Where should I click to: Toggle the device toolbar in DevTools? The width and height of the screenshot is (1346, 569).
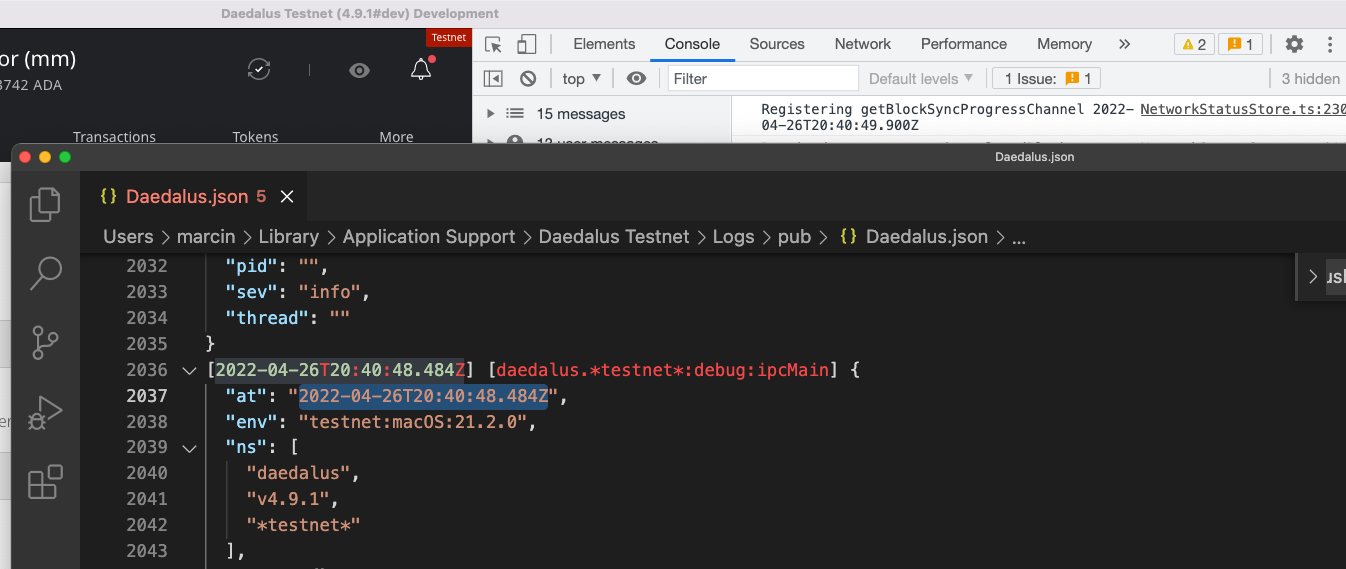526,44
